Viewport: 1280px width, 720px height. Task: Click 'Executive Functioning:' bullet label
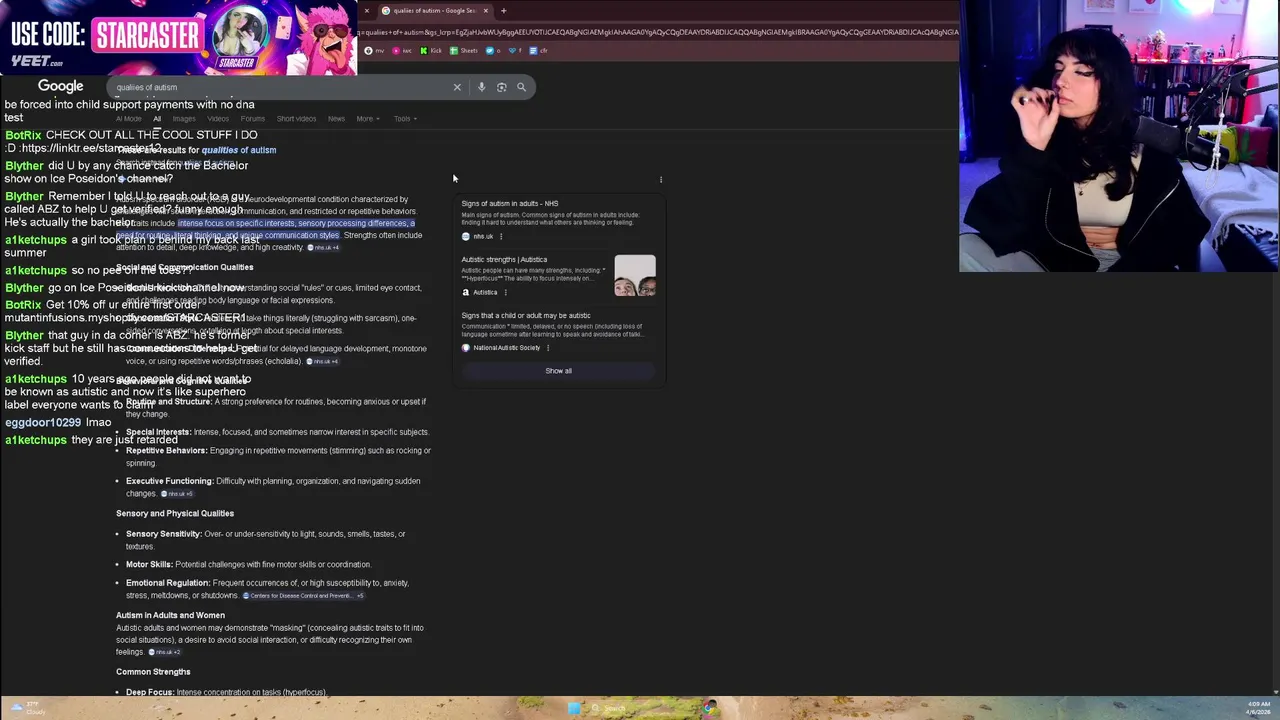[169, 481]
